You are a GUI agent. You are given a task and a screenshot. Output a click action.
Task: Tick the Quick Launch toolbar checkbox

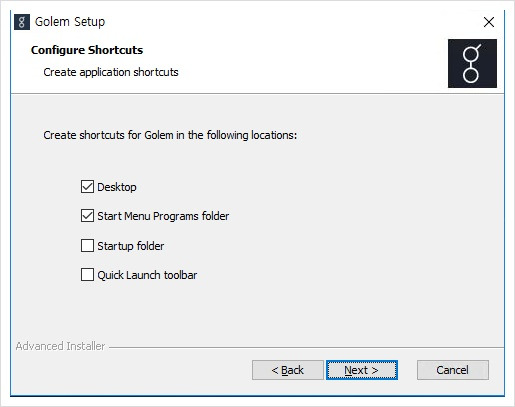click(x=87, y=275)
